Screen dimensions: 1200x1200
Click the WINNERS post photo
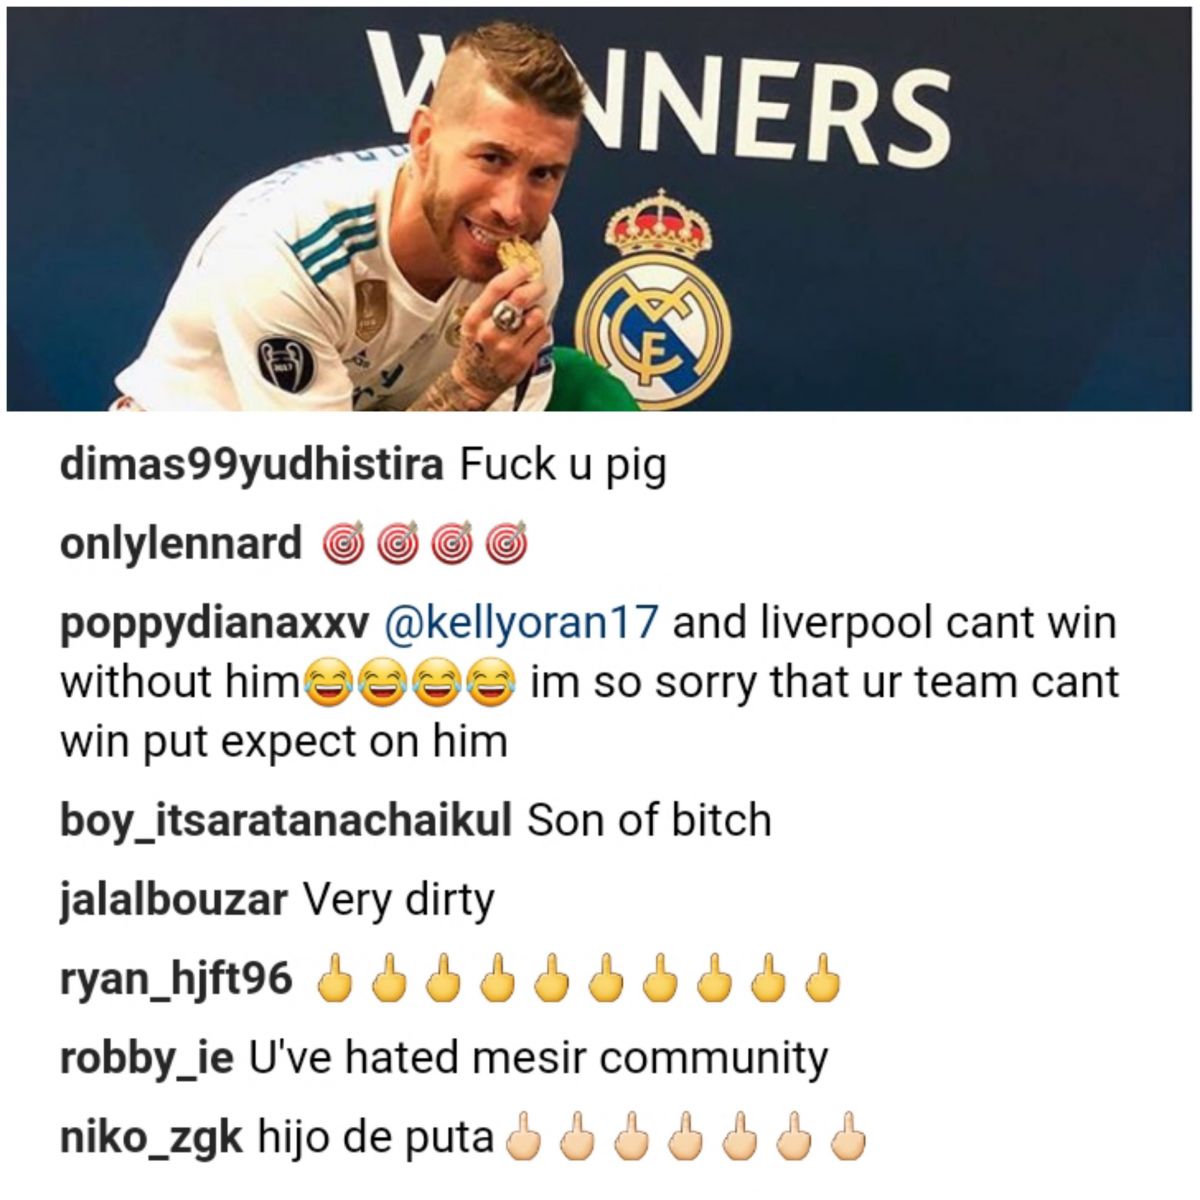(599, 209)
